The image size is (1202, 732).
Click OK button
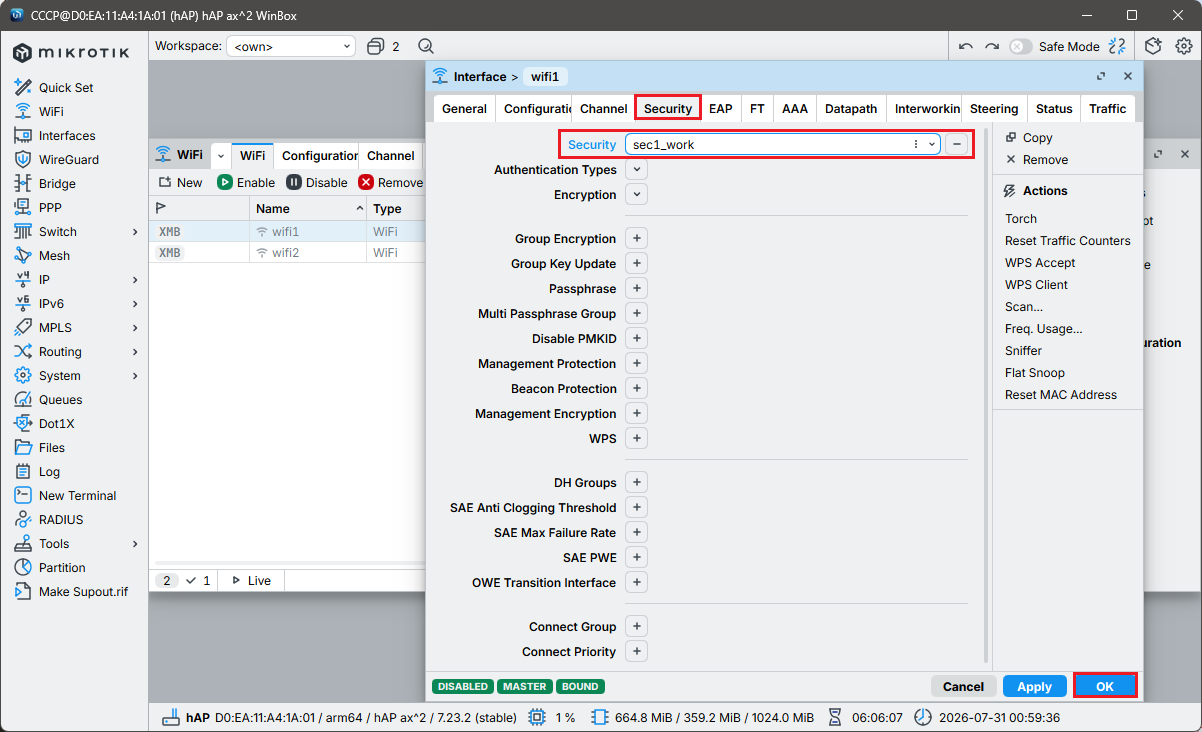[x=1105, y=686]
